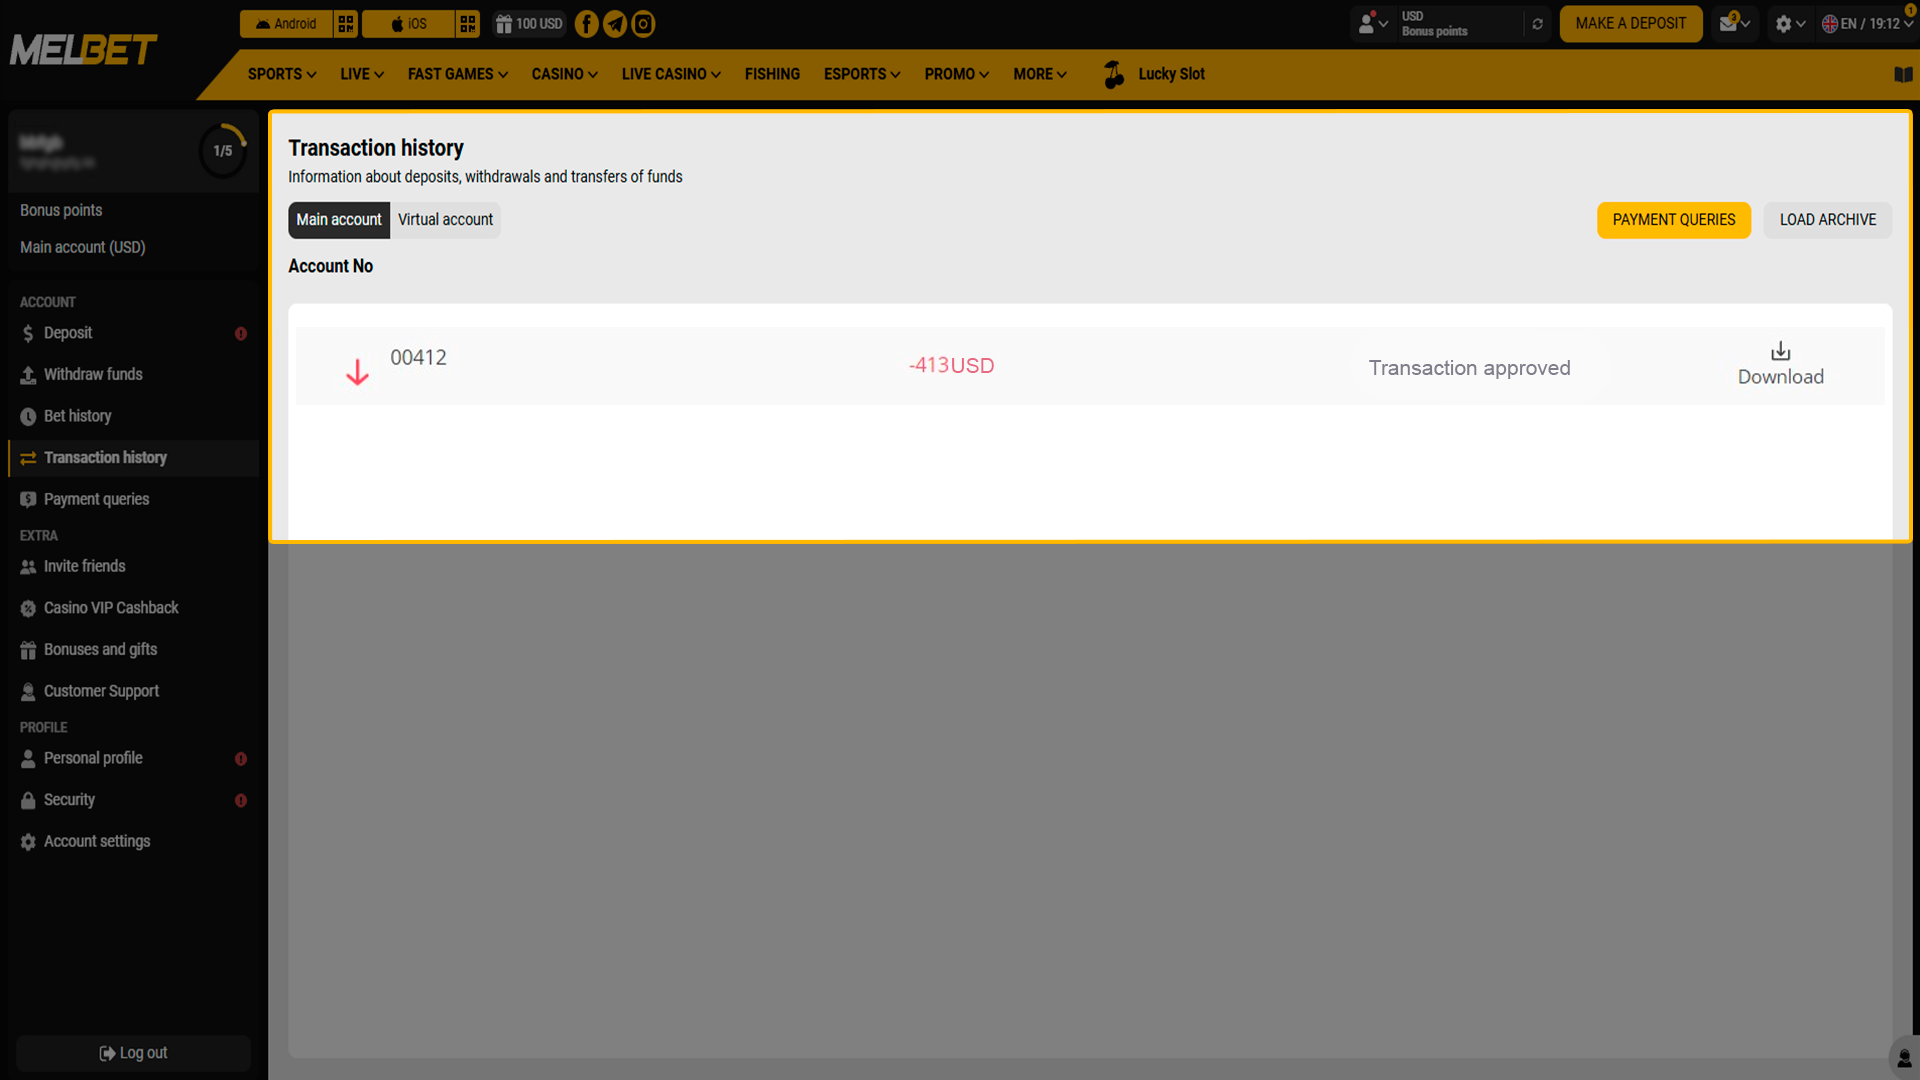
Task: Expand the SPORTS navigation dropdown
Action: (281, 74)
